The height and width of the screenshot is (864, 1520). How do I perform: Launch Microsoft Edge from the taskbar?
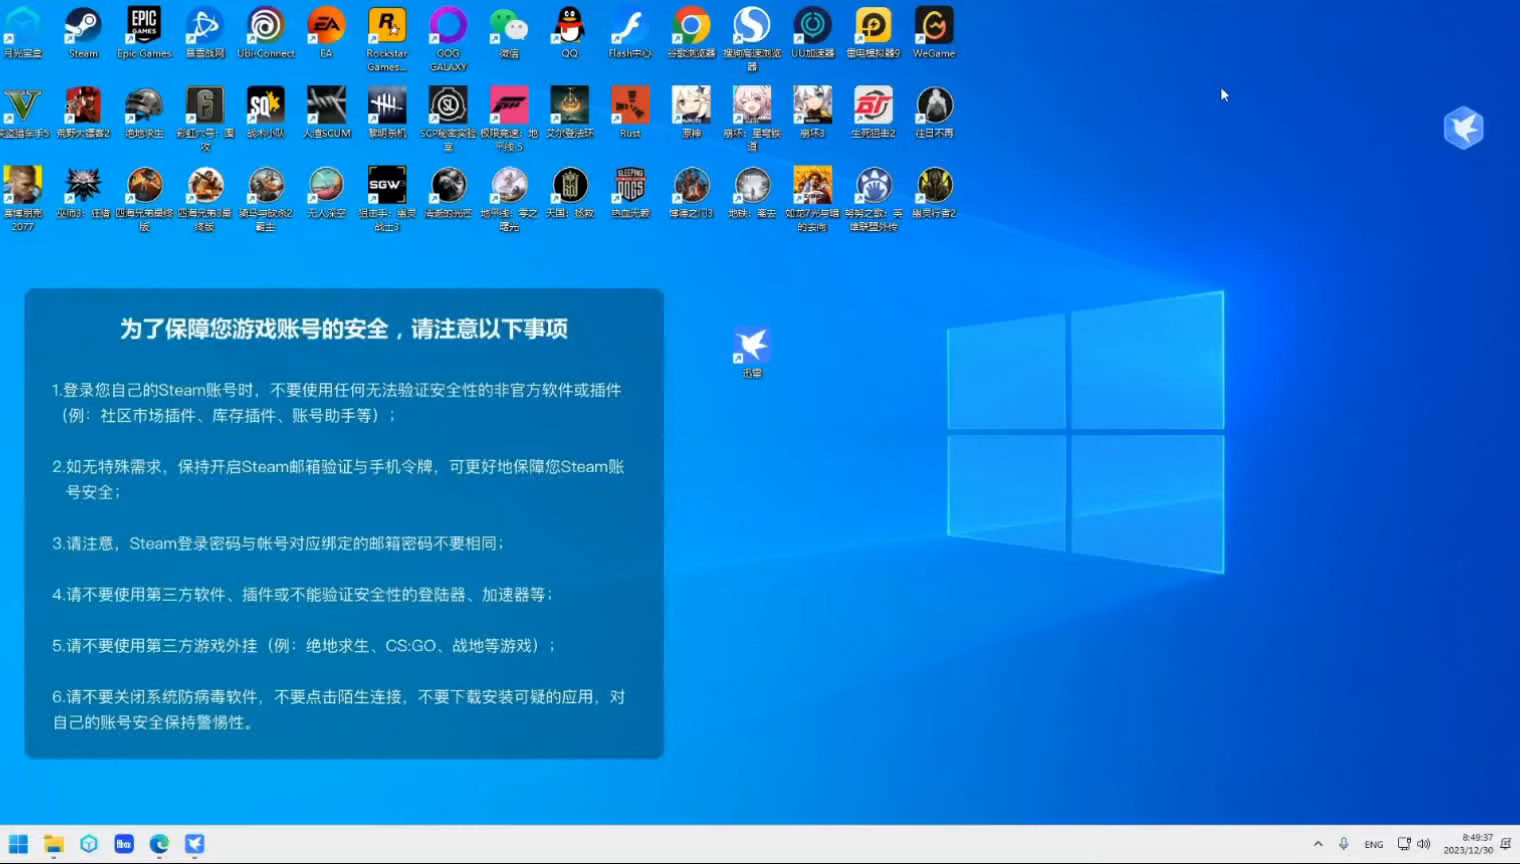[x=159, y=844]
